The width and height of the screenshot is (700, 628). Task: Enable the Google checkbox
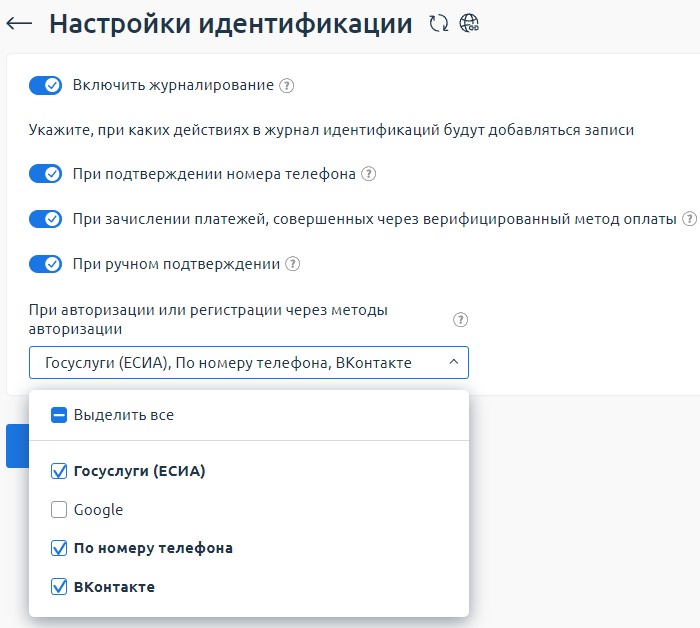pos(59,510)
